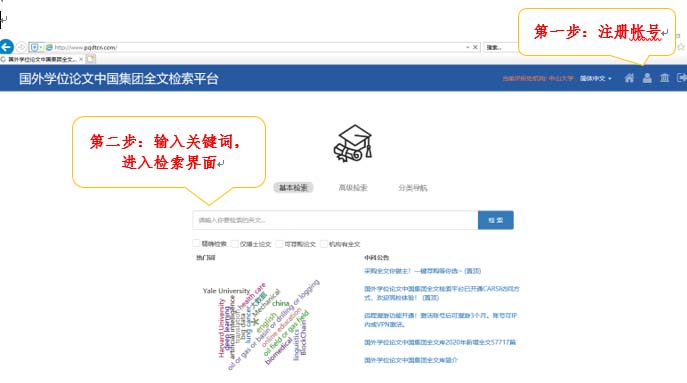Viewport: 687px width, 383px height.
Task: Click the graduation cap logo
Action: (353, 143)
